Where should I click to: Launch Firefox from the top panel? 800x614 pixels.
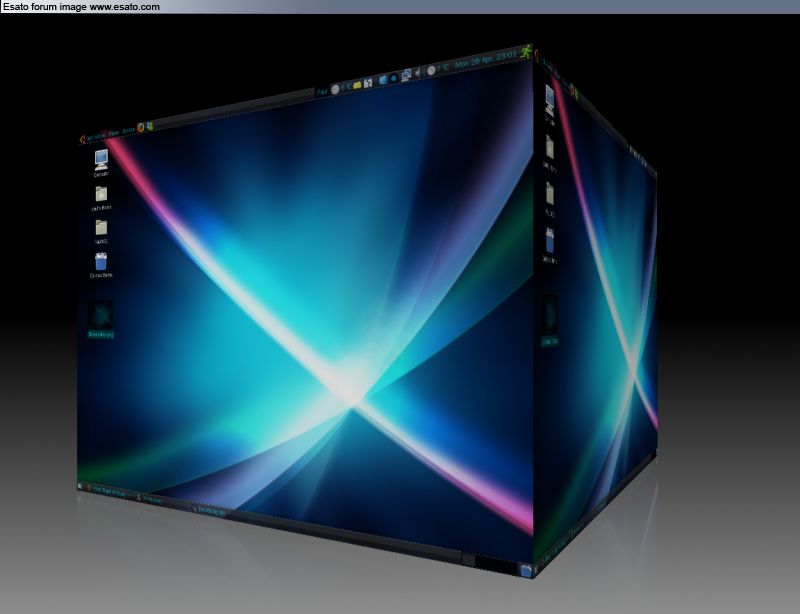pyautogui.click(x=141, y=127)
